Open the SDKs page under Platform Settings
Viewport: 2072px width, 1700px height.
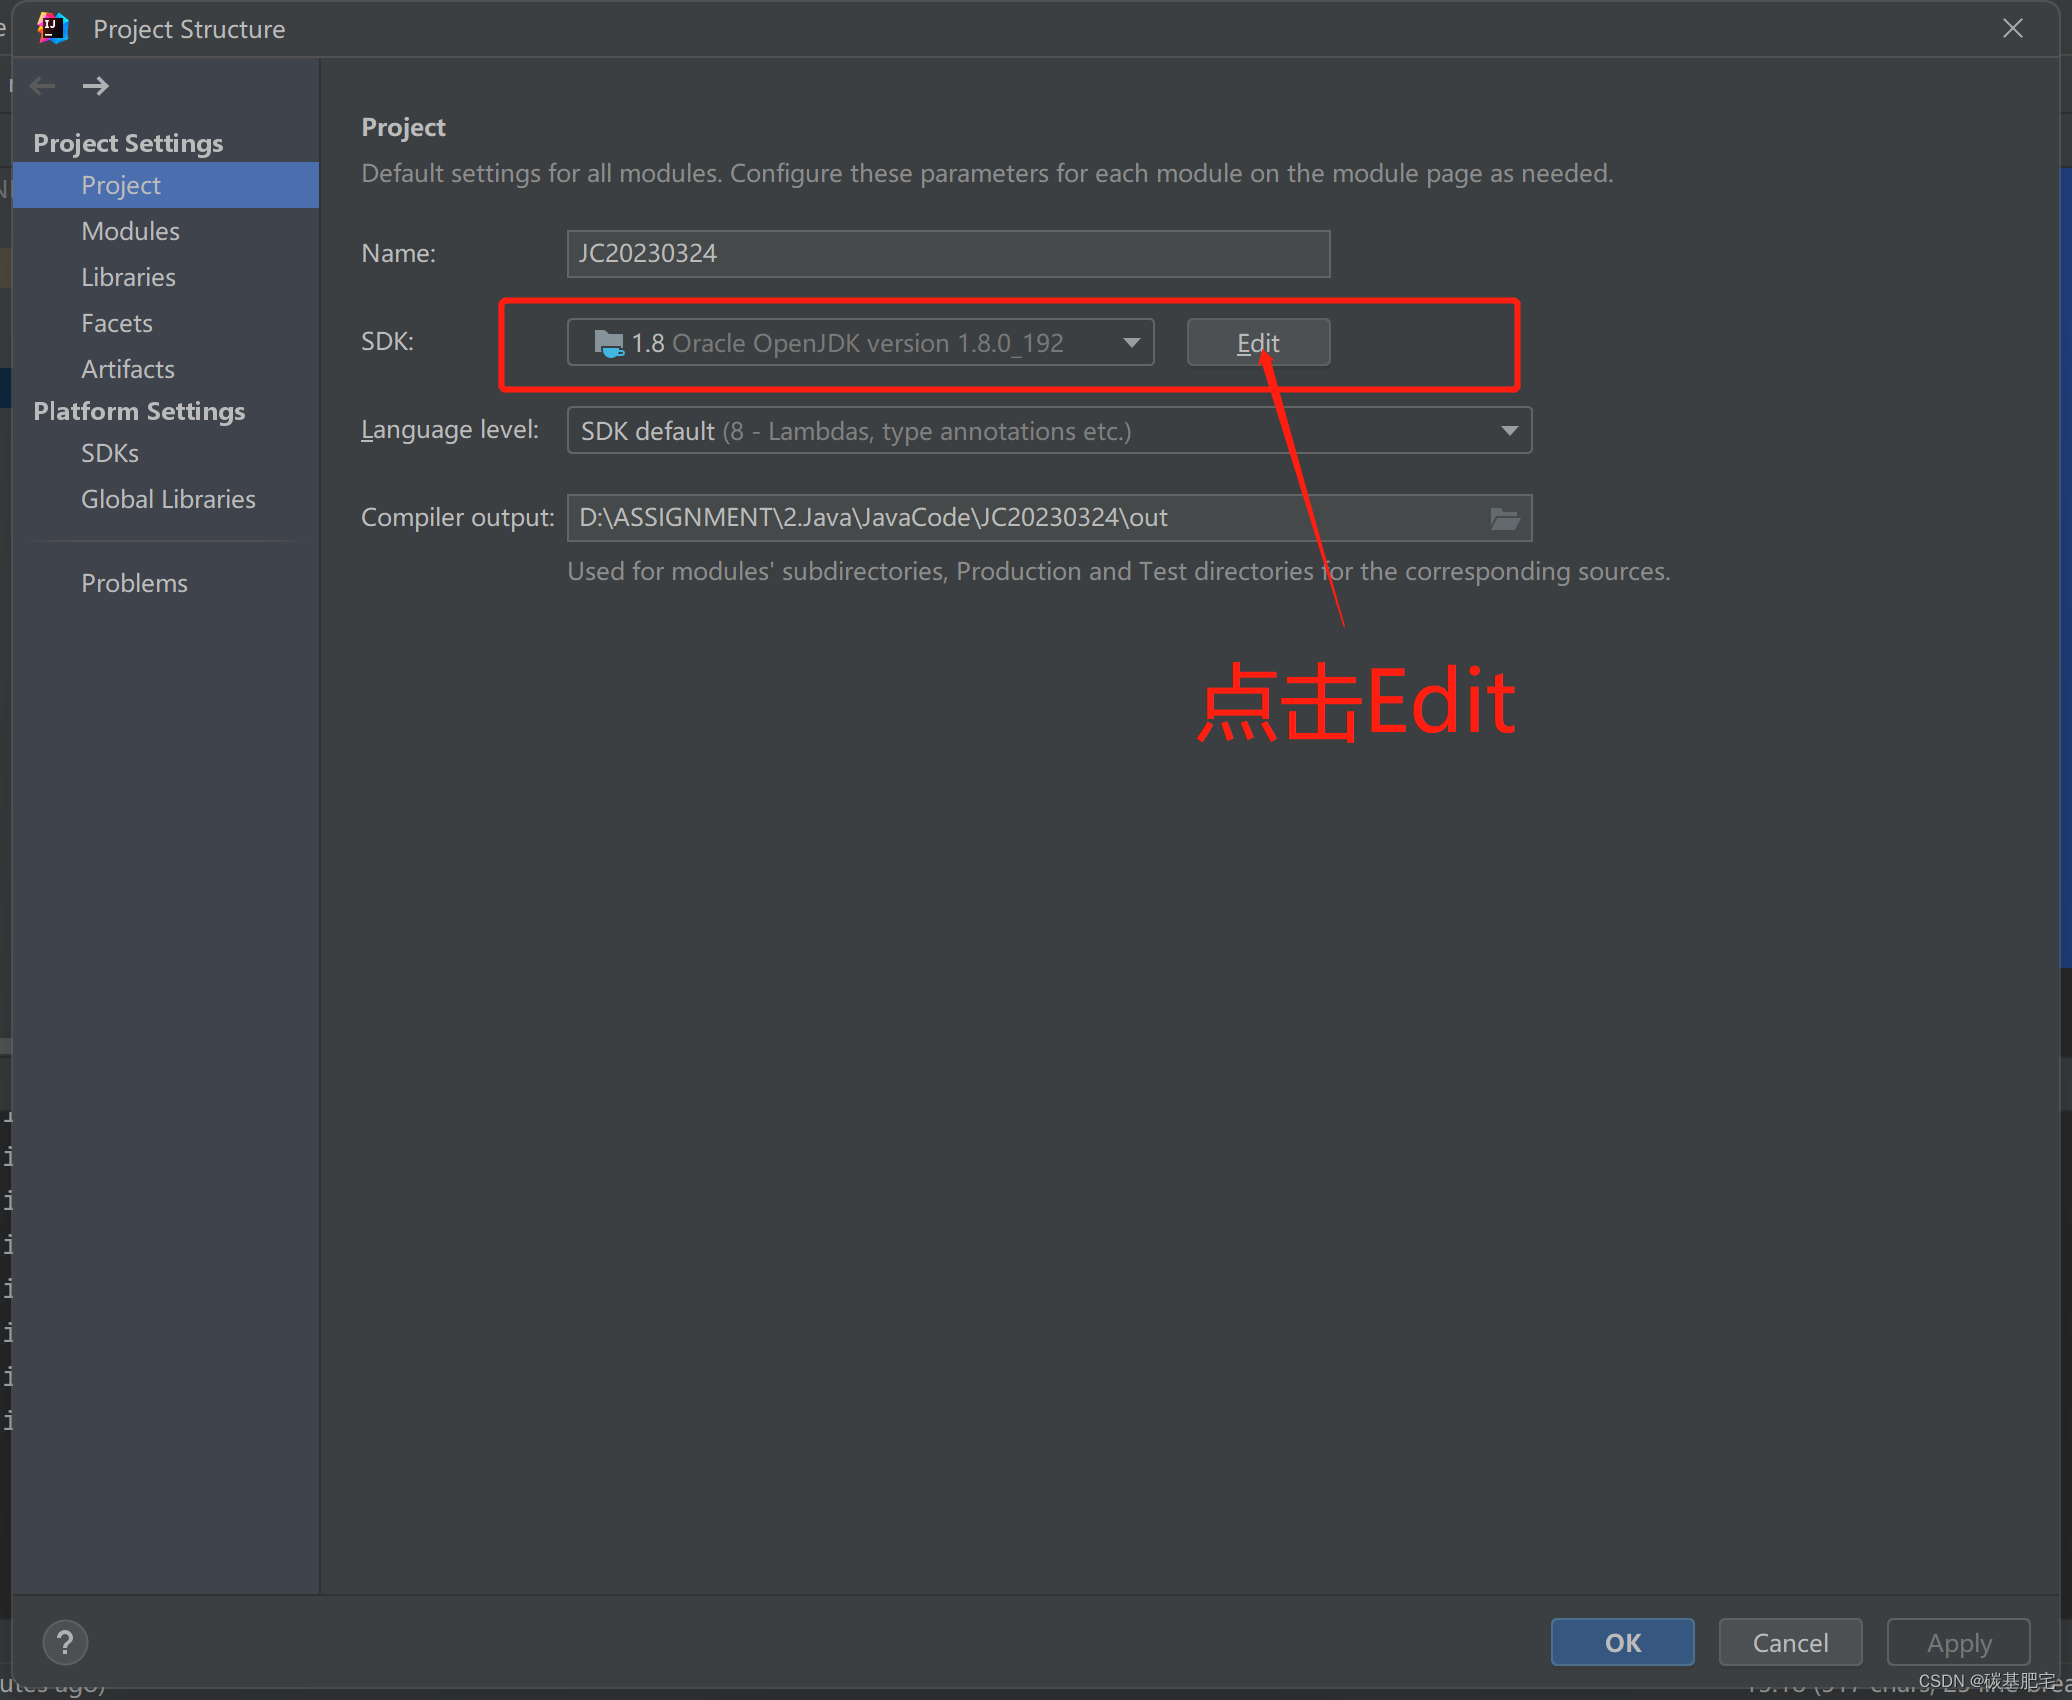pos(109,452)
